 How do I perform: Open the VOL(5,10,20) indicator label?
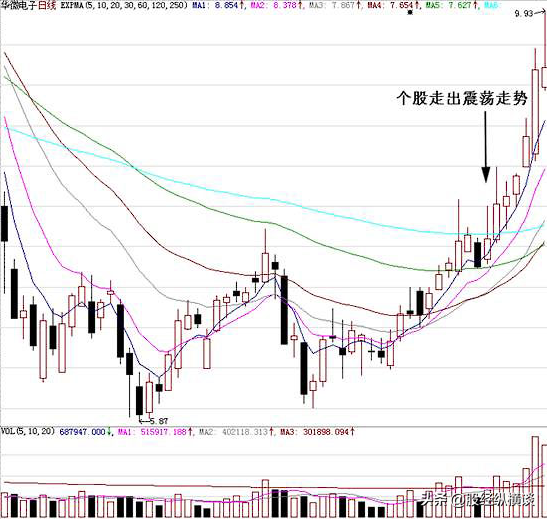click(28, 431)
